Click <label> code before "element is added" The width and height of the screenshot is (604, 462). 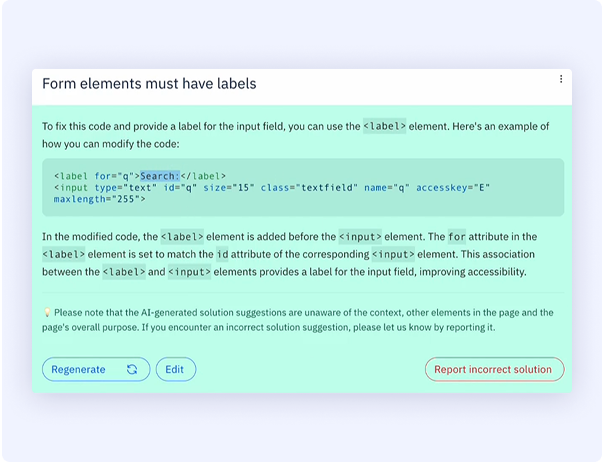point(182,237)
